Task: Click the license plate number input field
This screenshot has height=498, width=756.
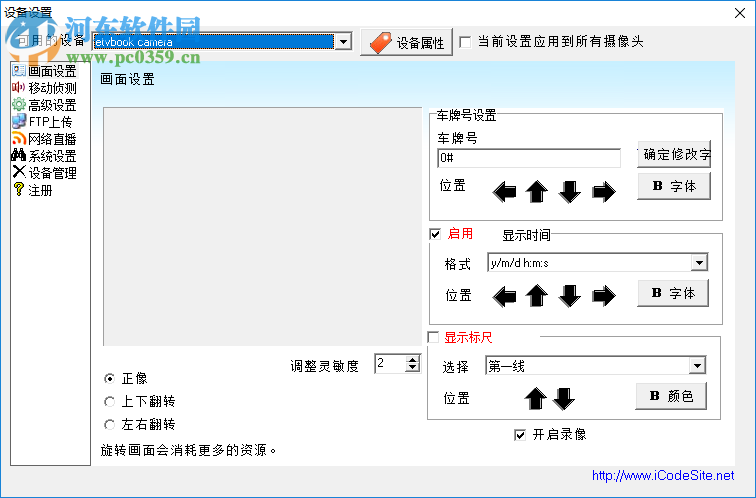Action: 529,158
